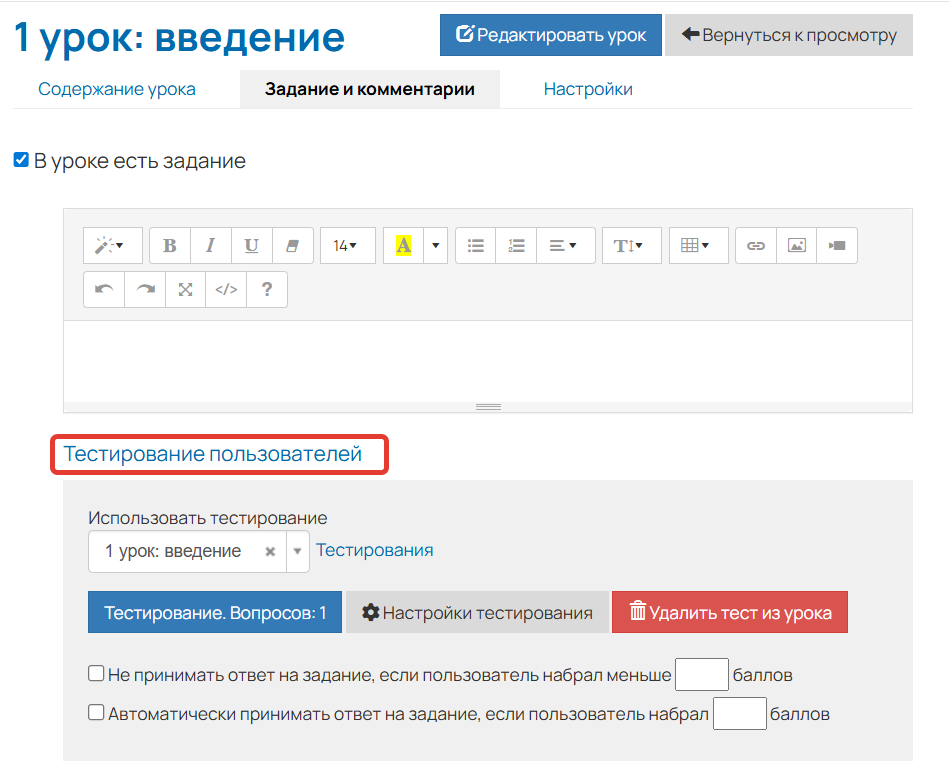Click 'Удалить тест из урока' button

tap(729, 612)
